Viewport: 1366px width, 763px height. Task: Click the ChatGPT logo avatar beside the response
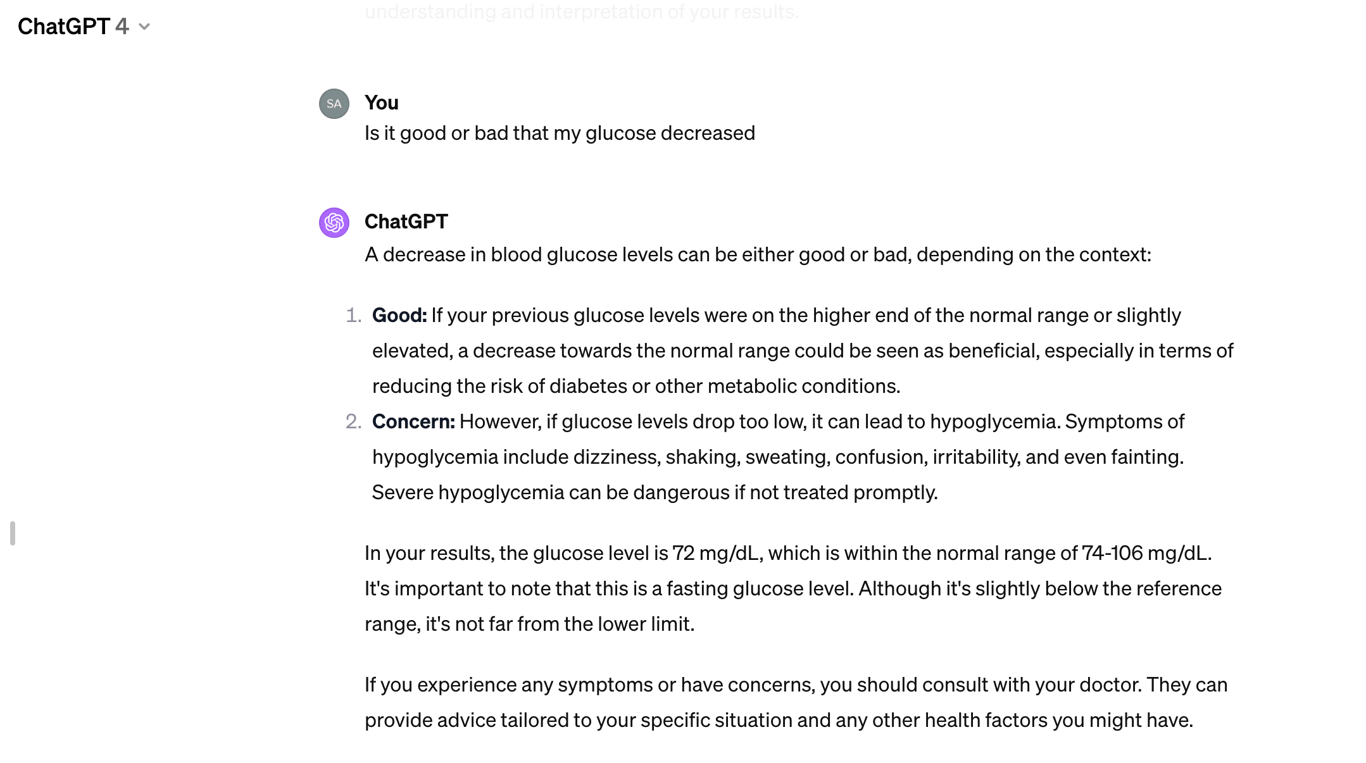(334, 222)
